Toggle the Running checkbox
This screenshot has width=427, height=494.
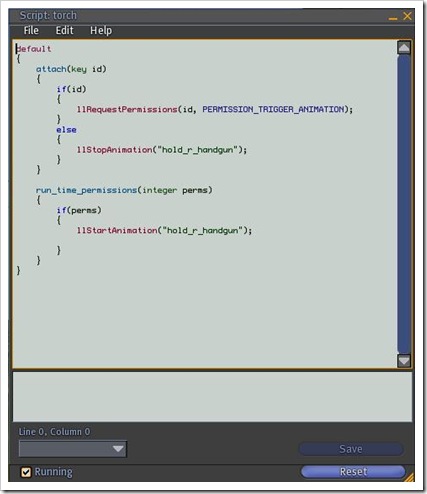point(26,472)
